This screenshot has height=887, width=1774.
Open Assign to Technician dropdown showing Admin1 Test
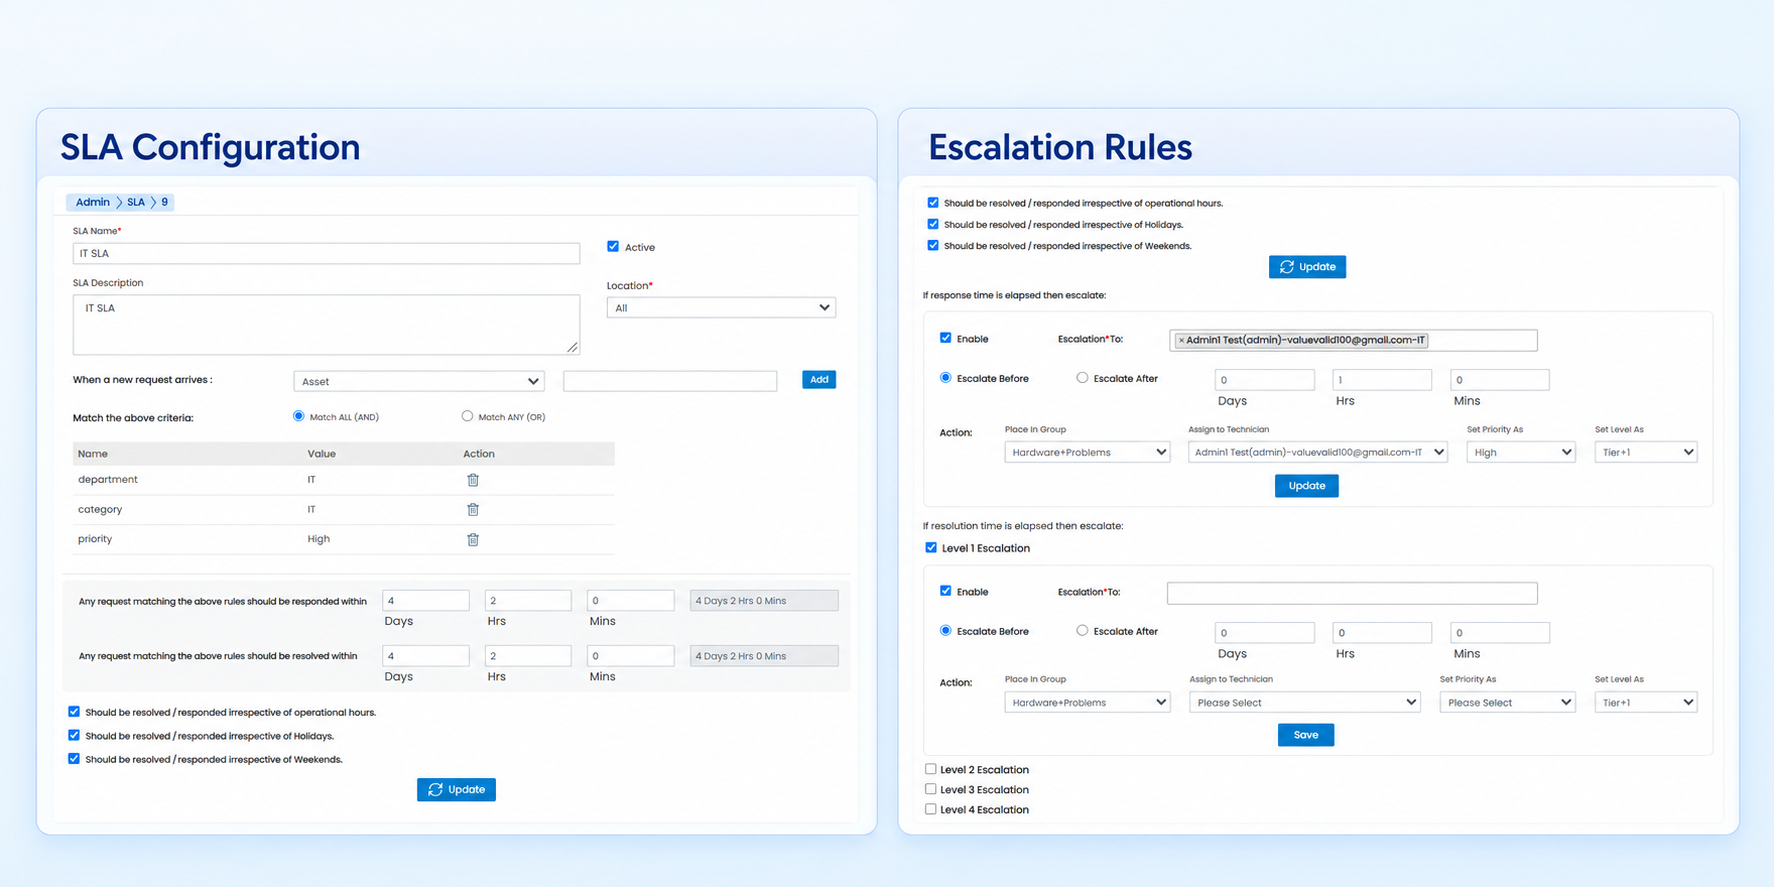pyautogui.click(x=1317, y=452)
